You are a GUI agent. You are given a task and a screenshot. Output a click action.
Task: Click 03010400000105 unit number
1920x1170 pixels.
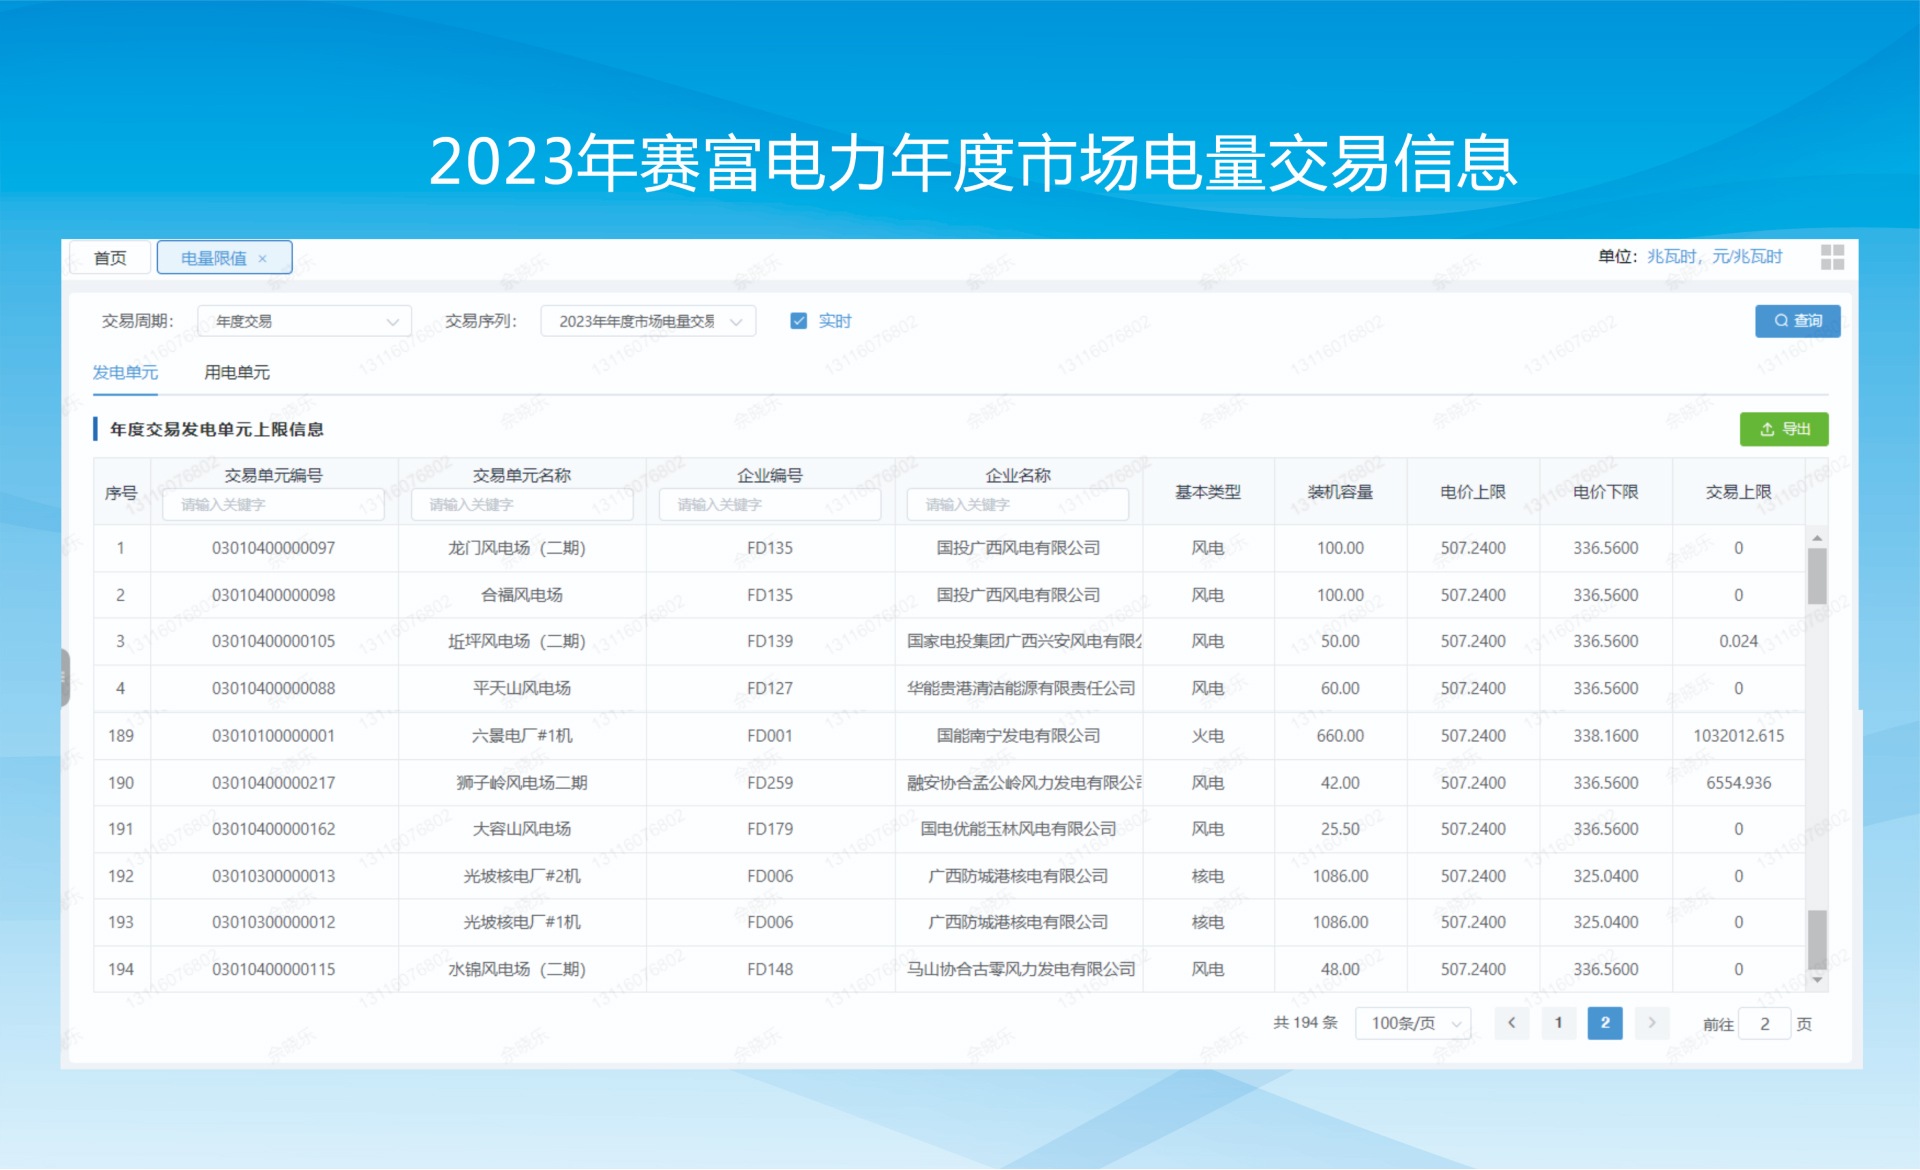tap(273, 641)
